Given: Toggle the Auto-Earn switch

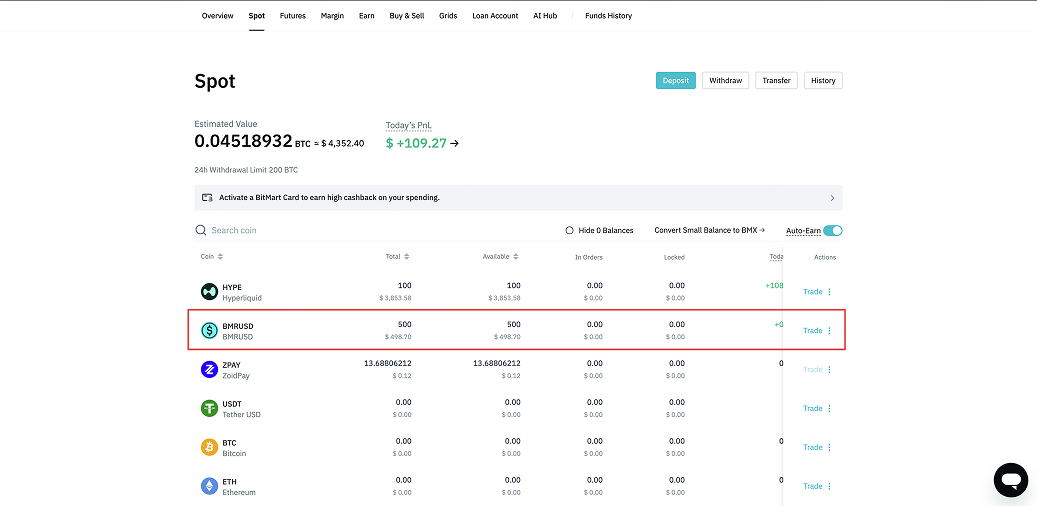Looking at the screenshot, I should pyautogui.click(x=833, y=231).
